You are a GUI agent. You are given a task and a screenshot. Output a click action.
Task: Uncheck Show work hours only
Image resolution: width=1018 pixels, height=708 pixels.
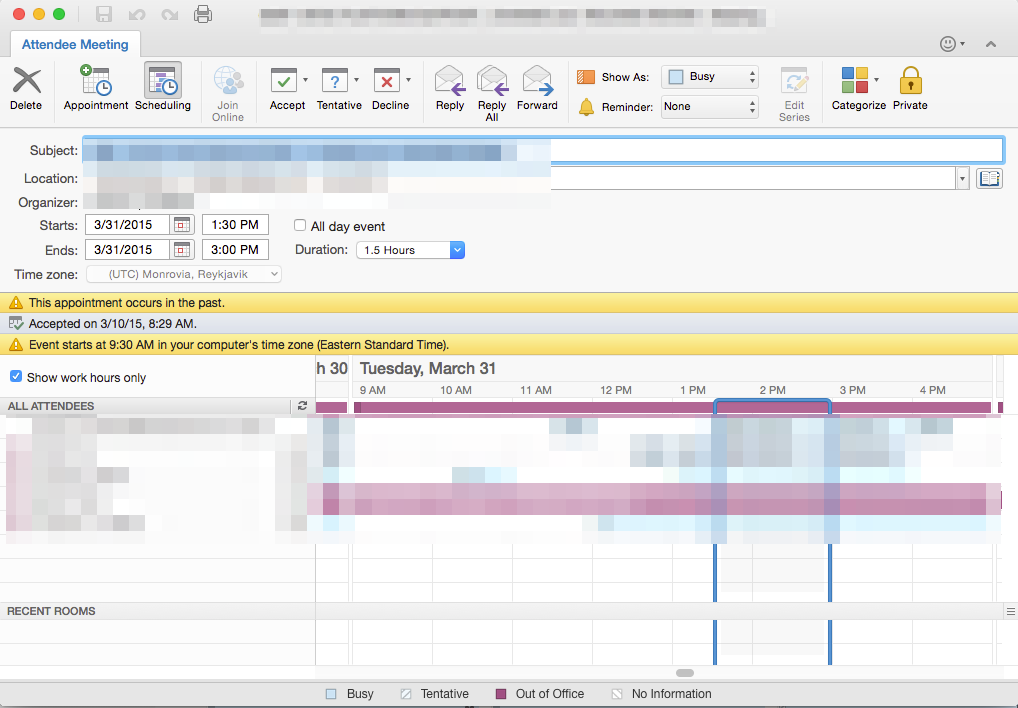click(16, 376)
